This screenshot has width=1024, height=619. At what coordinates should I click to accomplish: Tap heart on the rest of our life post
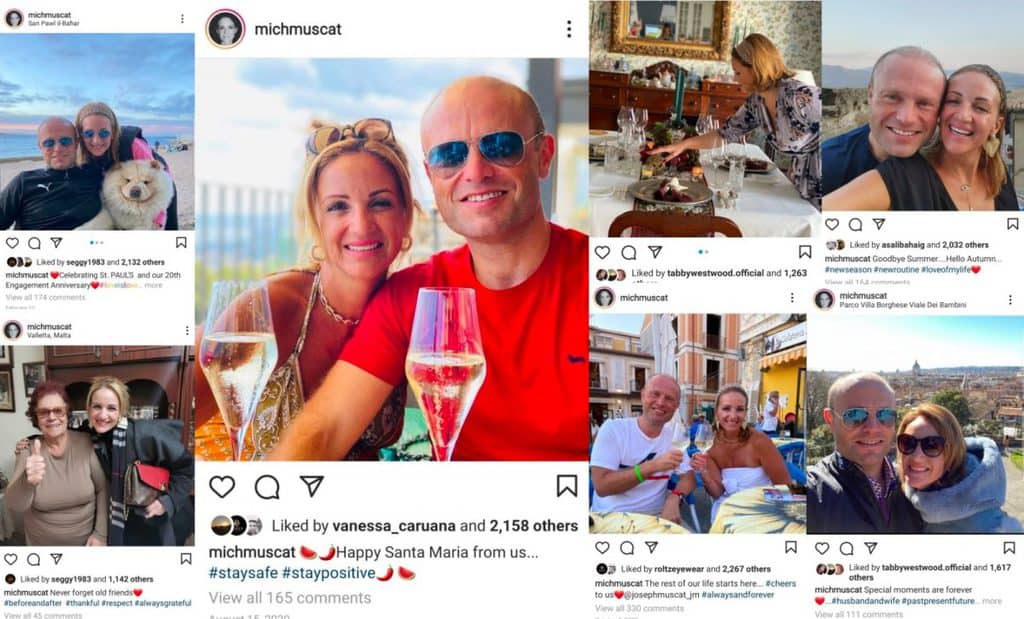602,547
